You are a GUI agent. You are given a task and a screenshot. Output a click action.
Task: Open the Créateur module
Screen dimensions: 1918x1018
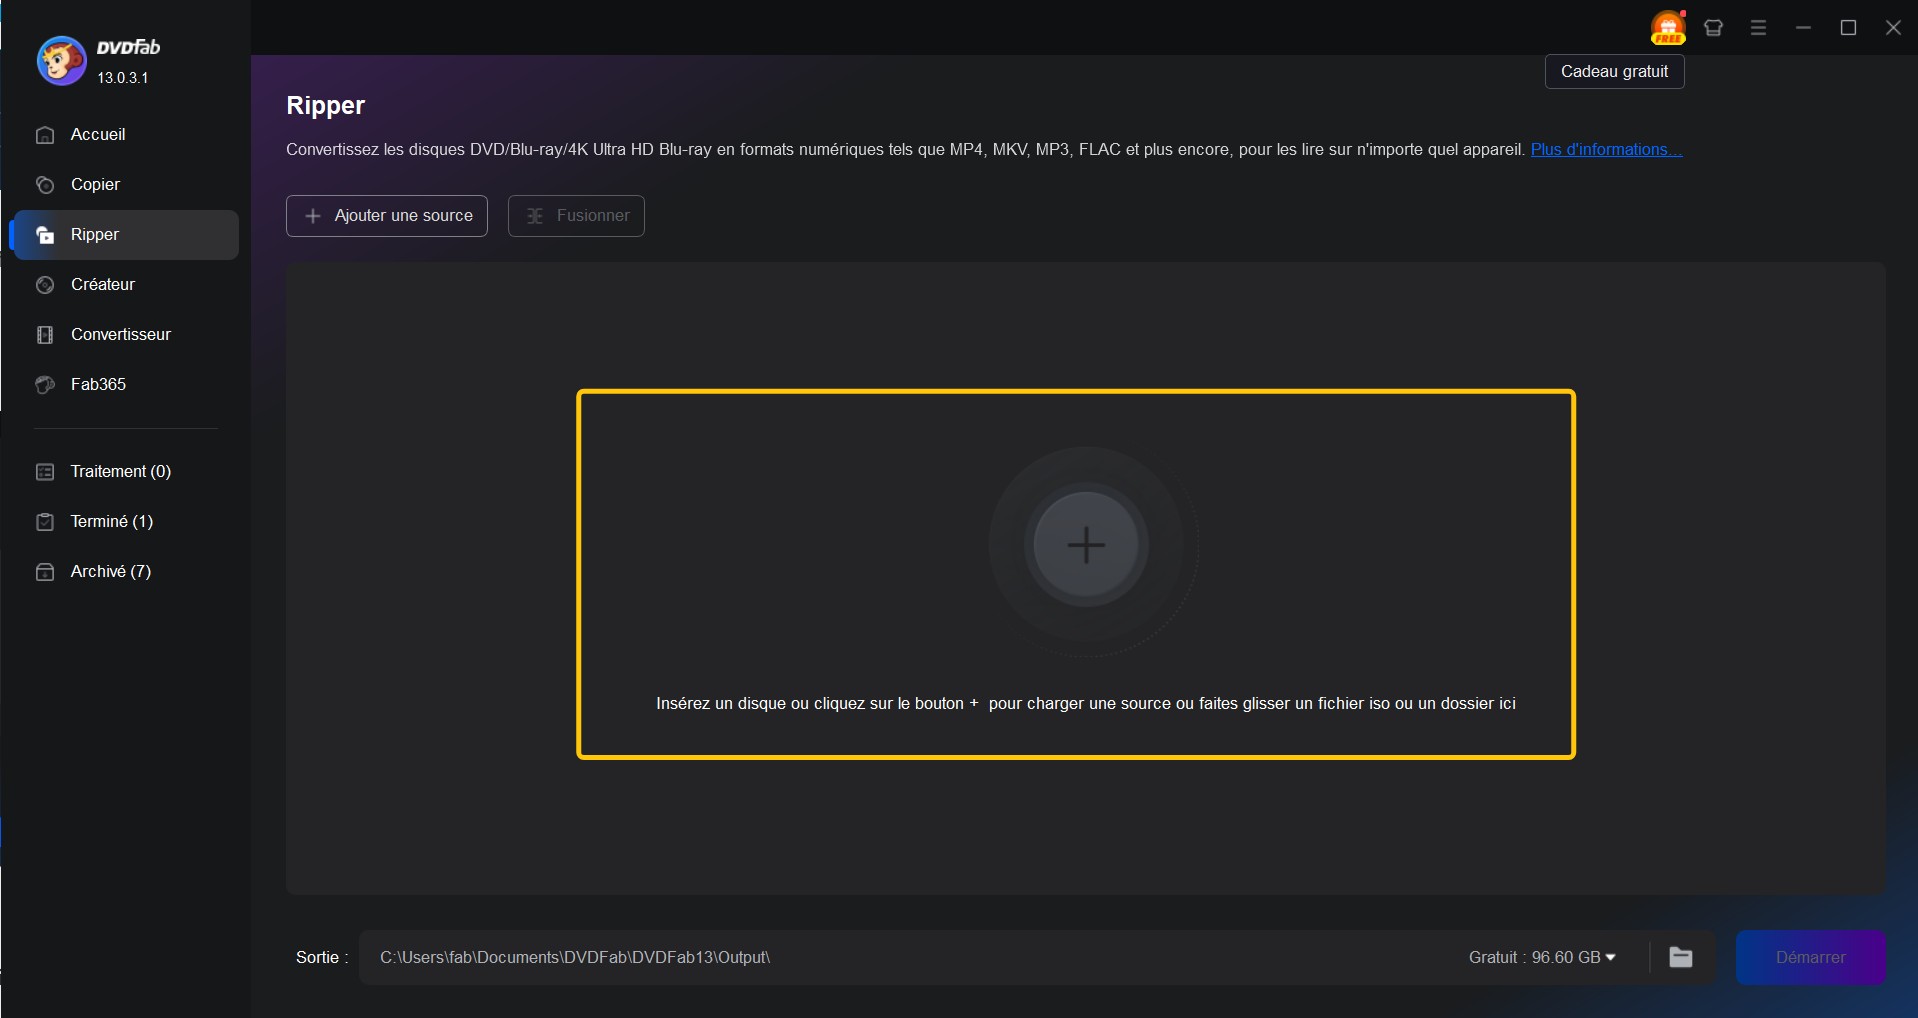point(125,285)
